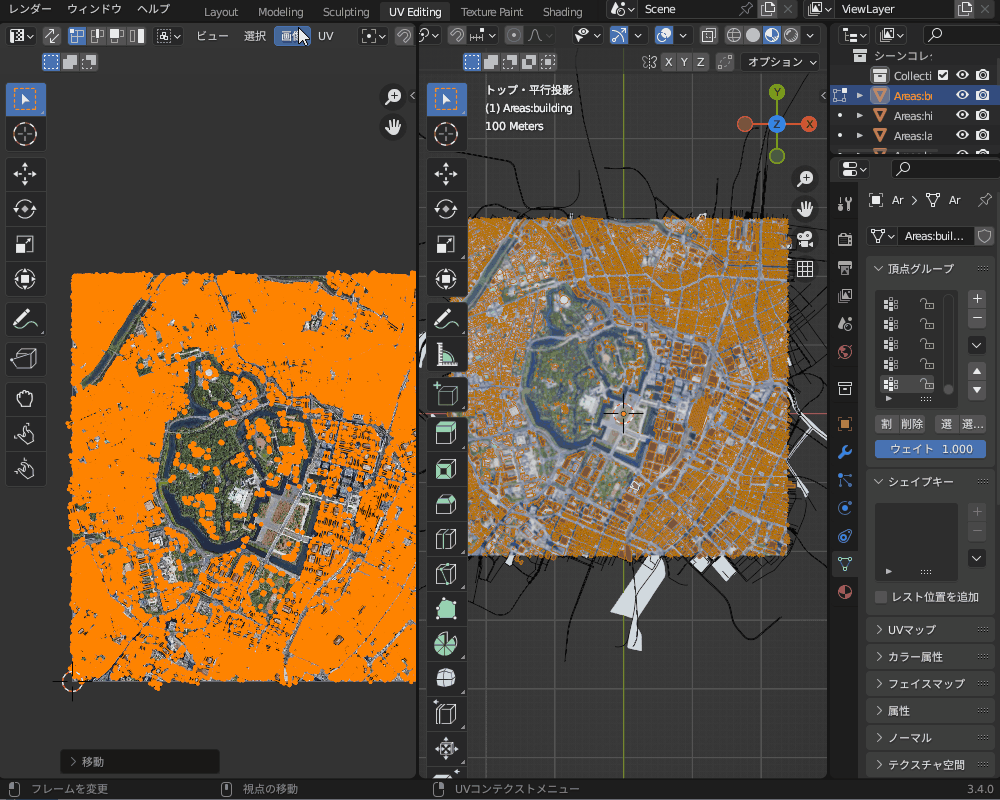Adjust the ウェイト 1.000 slider
1000x800 pixels.
[930, 449]
